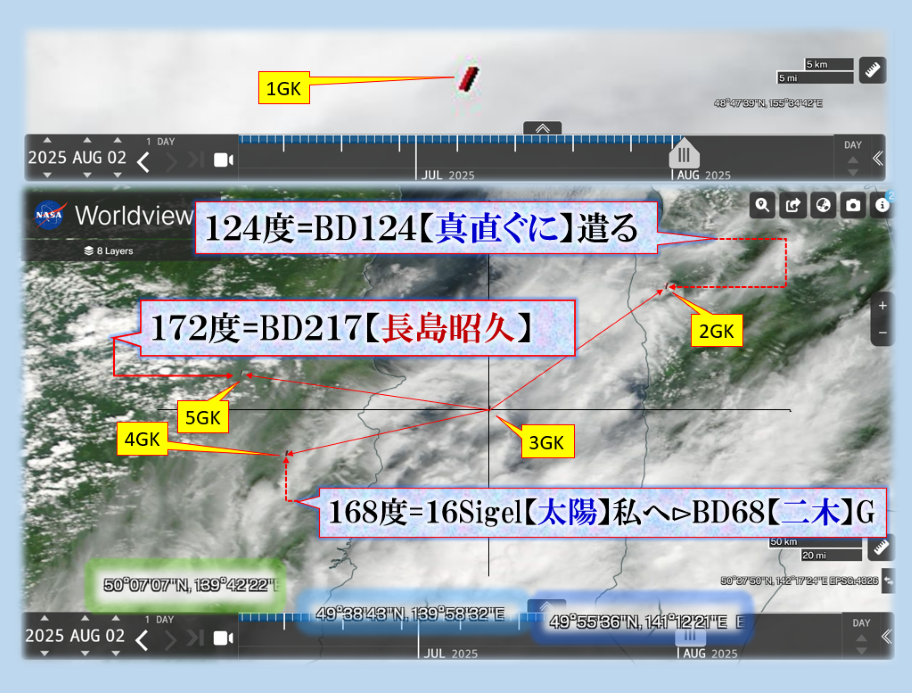Open the projection globe icon
The height and width of the screenshot is (693, 912).
point(823,205)
